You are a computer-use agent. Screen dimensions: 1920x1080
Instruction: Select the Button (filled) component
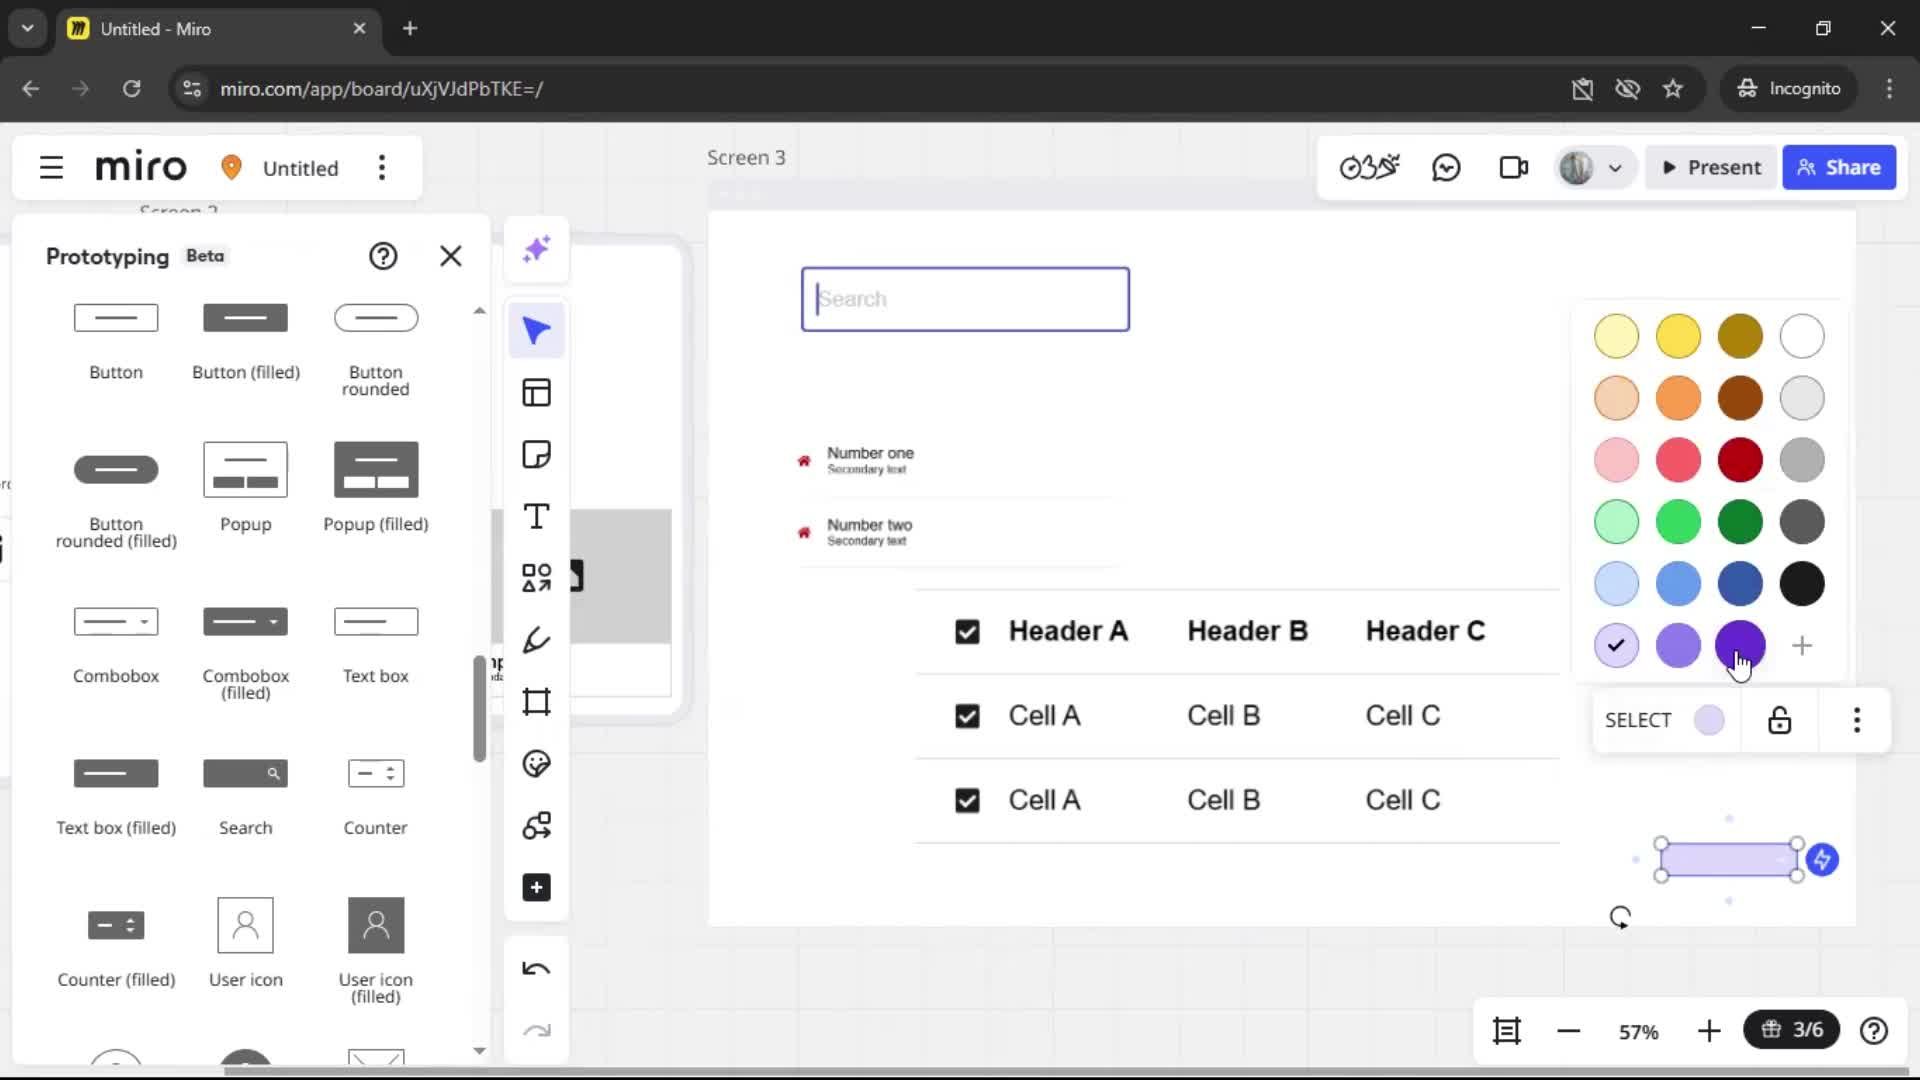pos(246,341)
